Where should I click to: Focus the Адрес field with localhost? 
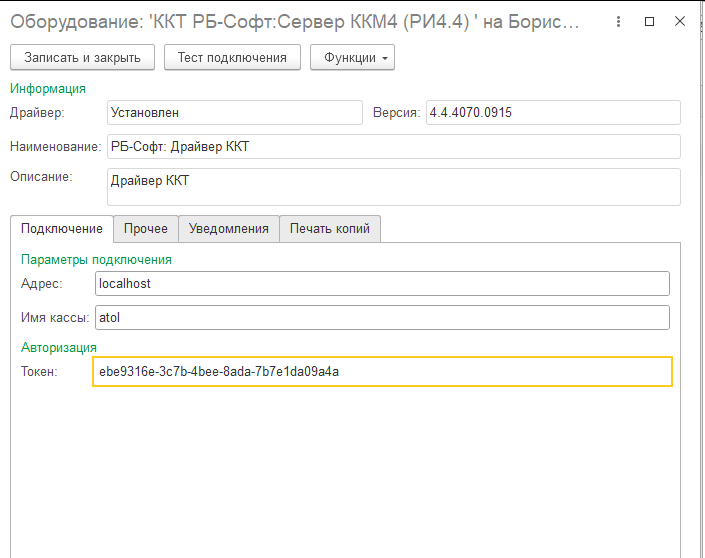[382, 283]
